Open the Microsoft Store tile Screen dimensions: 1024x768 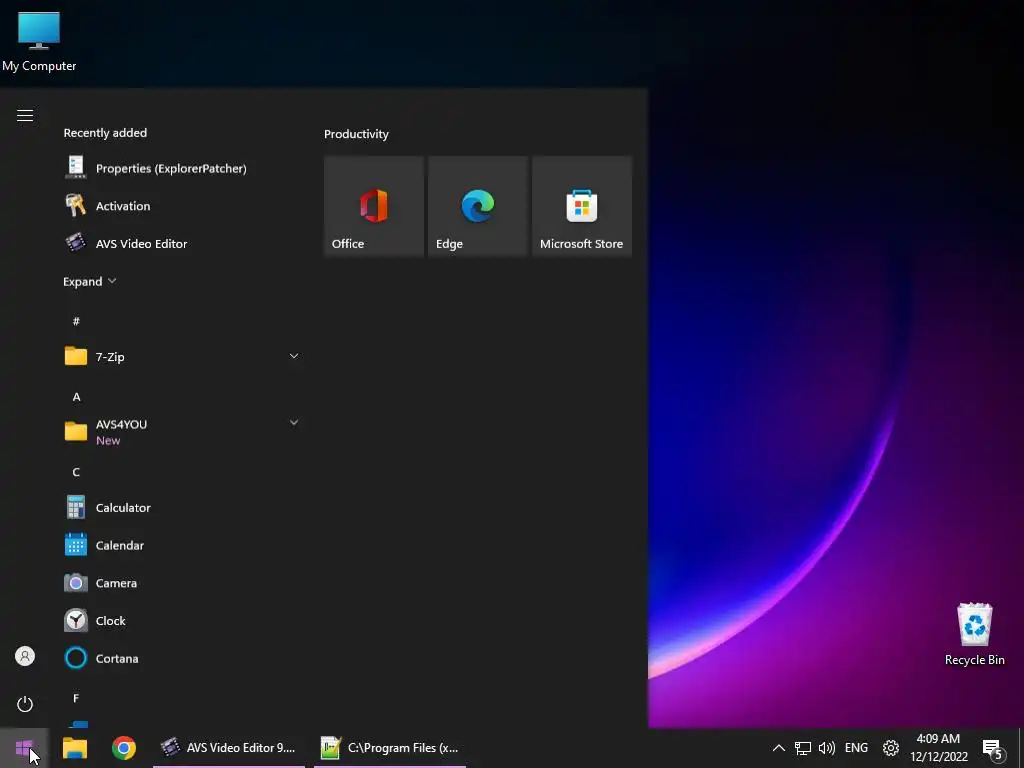click(582, 206)
